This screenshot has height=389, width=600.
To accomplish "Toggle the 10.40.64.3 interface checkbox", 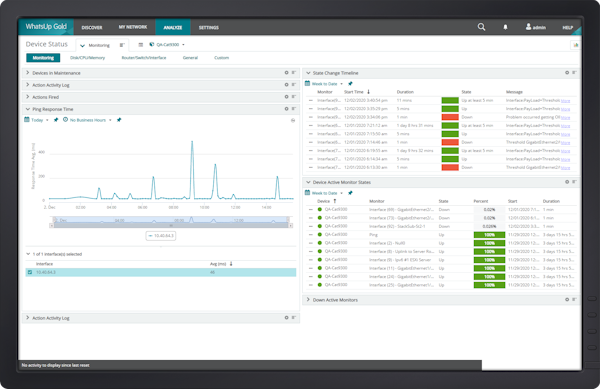I will (30, 272).
